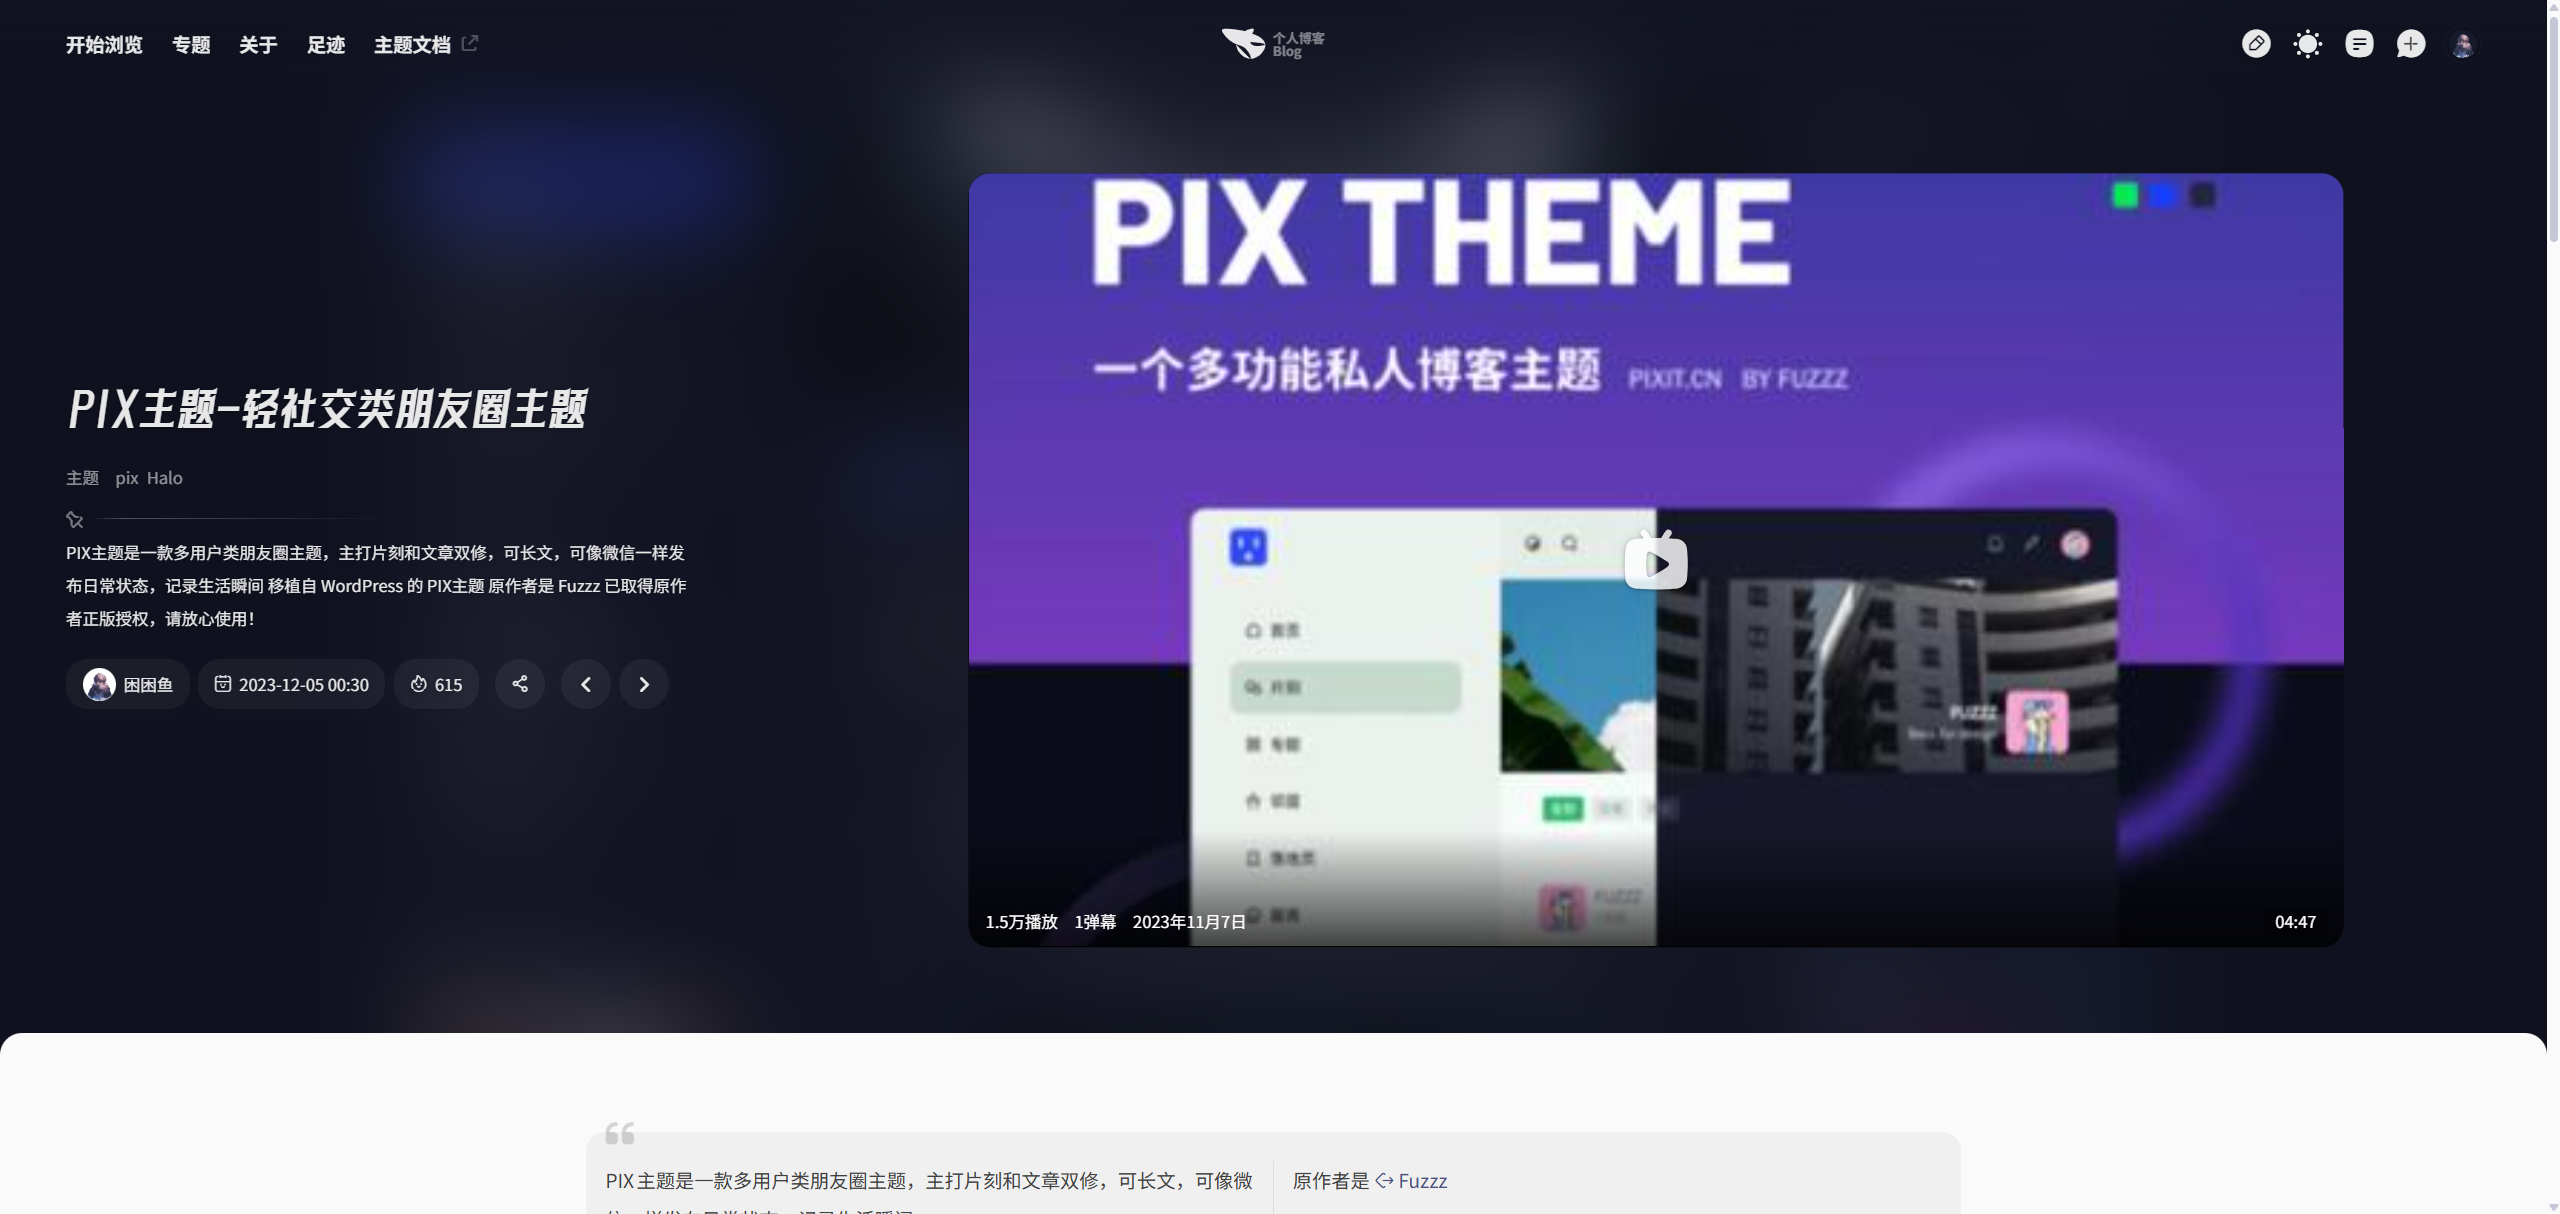This screenshot has width=2560, height=1214.
Task: Click the Fuzzz author link at bottom
Action: 1422,1181
